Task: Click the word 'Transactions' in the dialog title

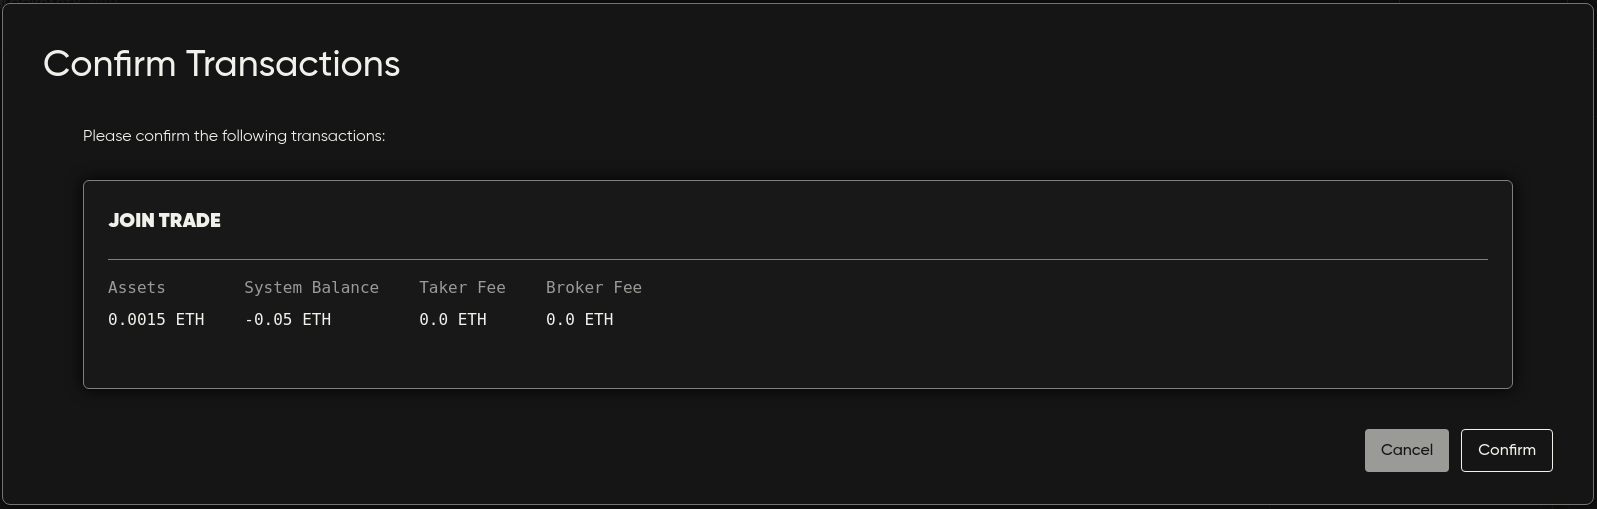Action: pyautogui.click(x=292, y=64)
